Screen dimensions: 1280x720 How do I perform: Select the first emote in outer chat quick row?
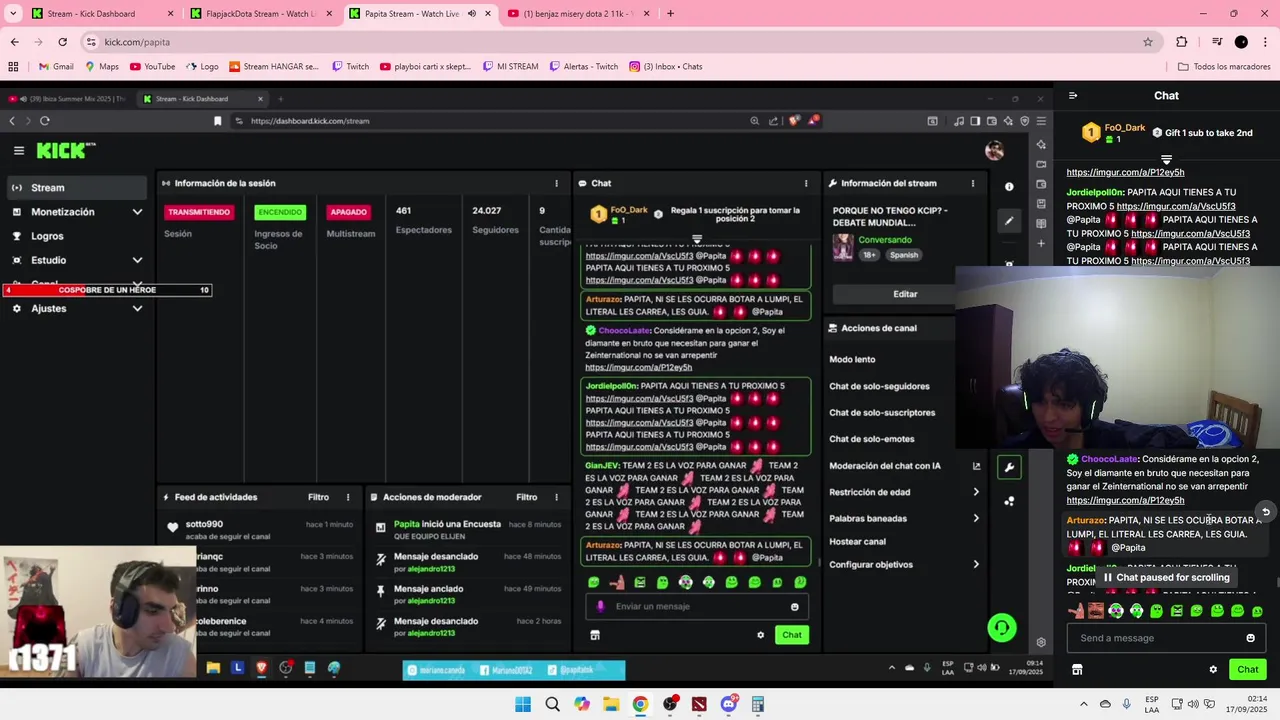(1076, 611)
